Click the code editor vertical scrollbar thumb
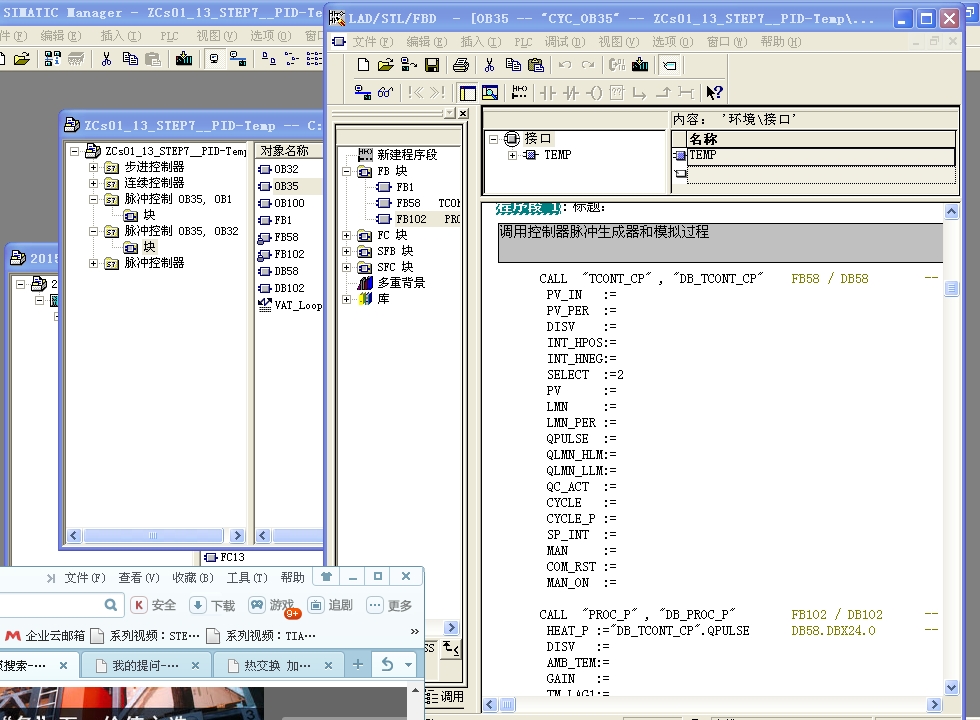The width and height of the screenshot is (980, 720). pyautogui.click(x=951, y=288)
